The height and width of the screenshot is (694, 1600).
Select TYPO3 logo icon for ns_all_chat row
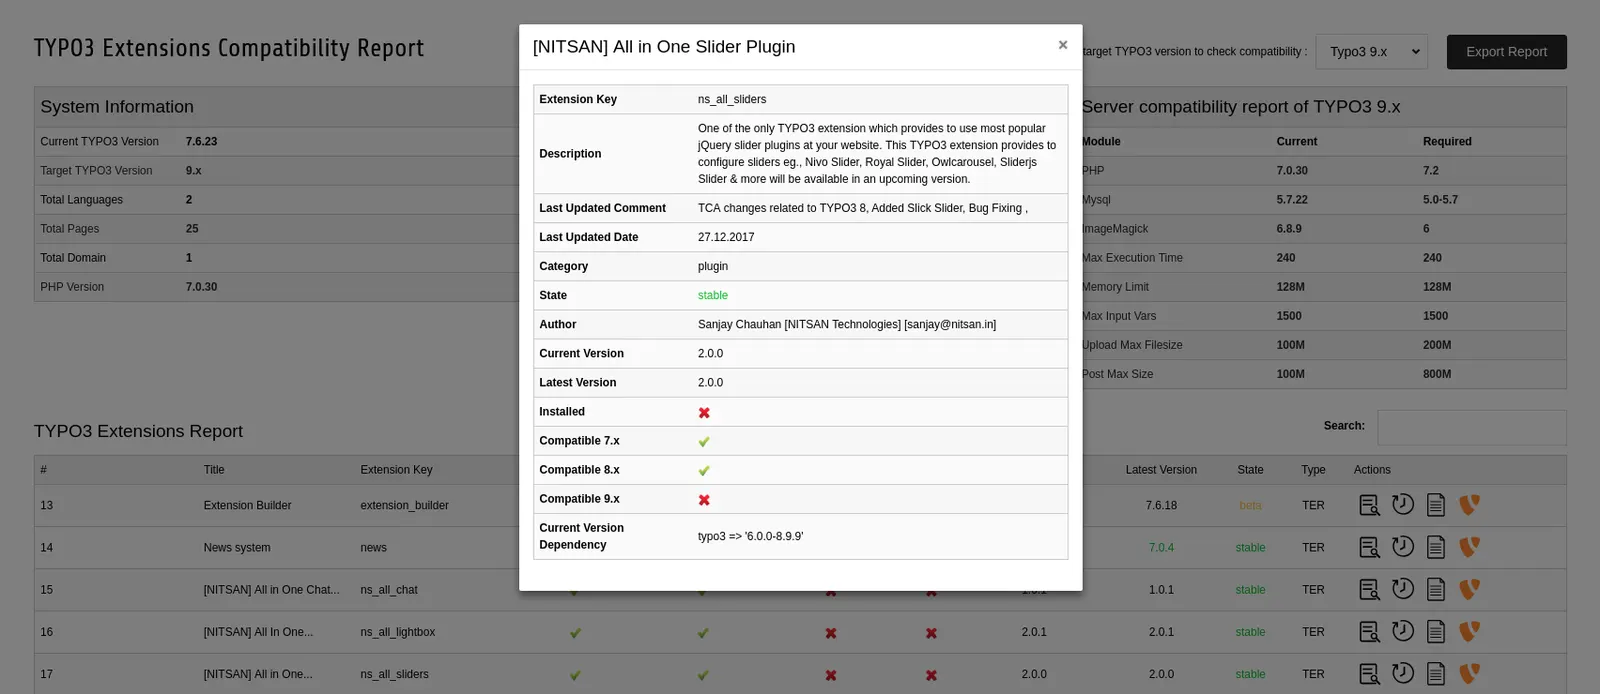pyautogui.click(x=1469, y=589)
